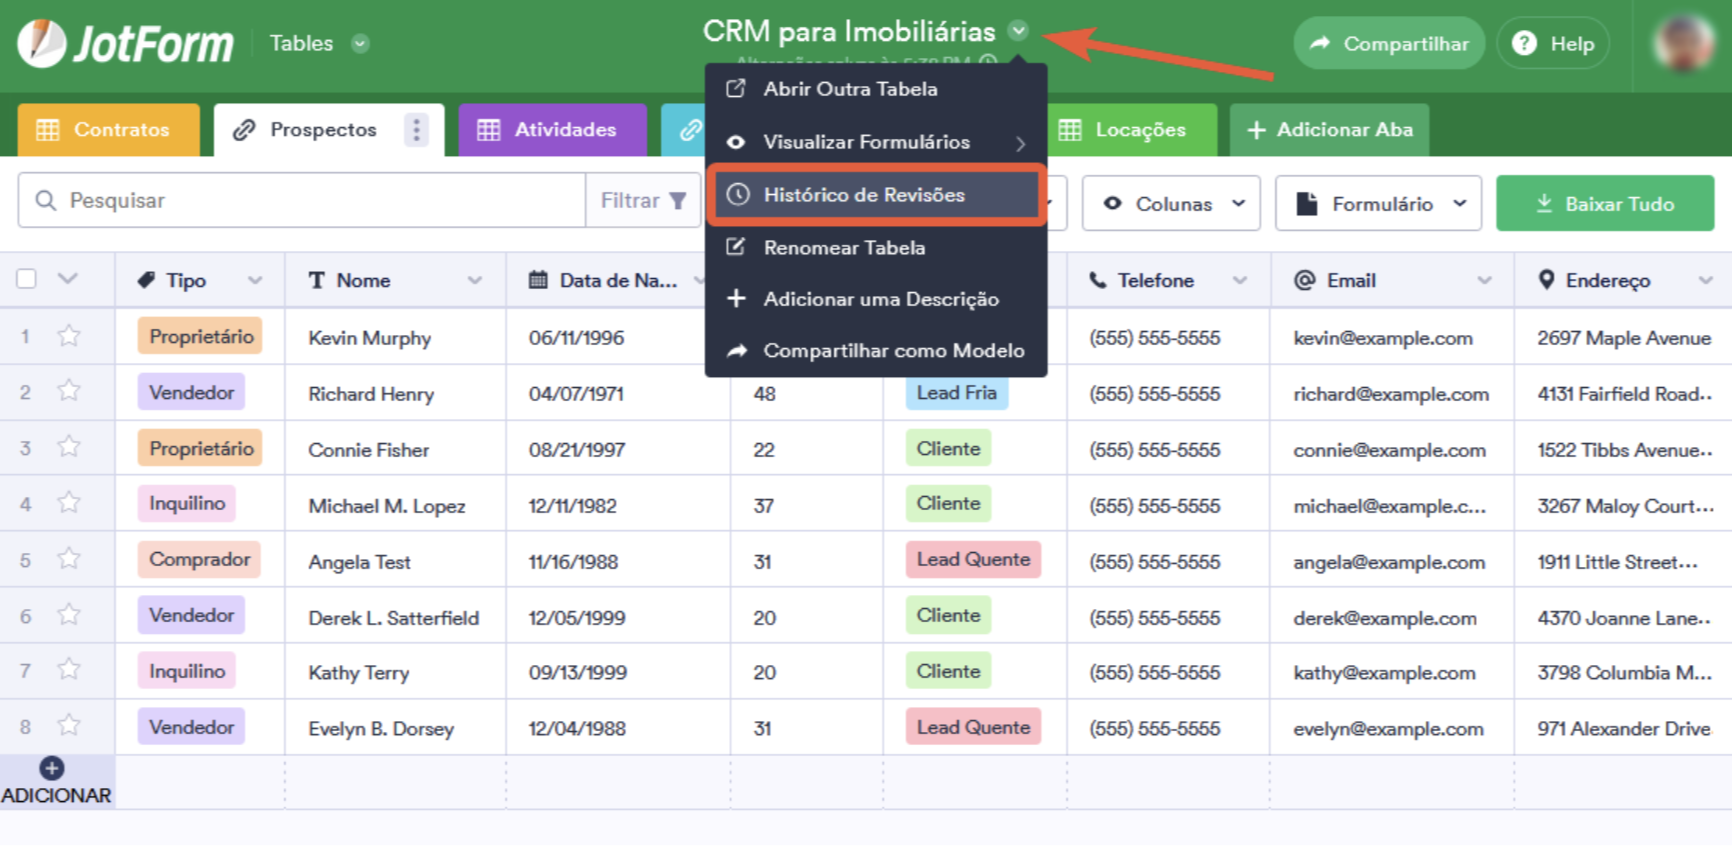Open the Tipo column dropdown arrow
1732x852 pixels.
[255, 281]
